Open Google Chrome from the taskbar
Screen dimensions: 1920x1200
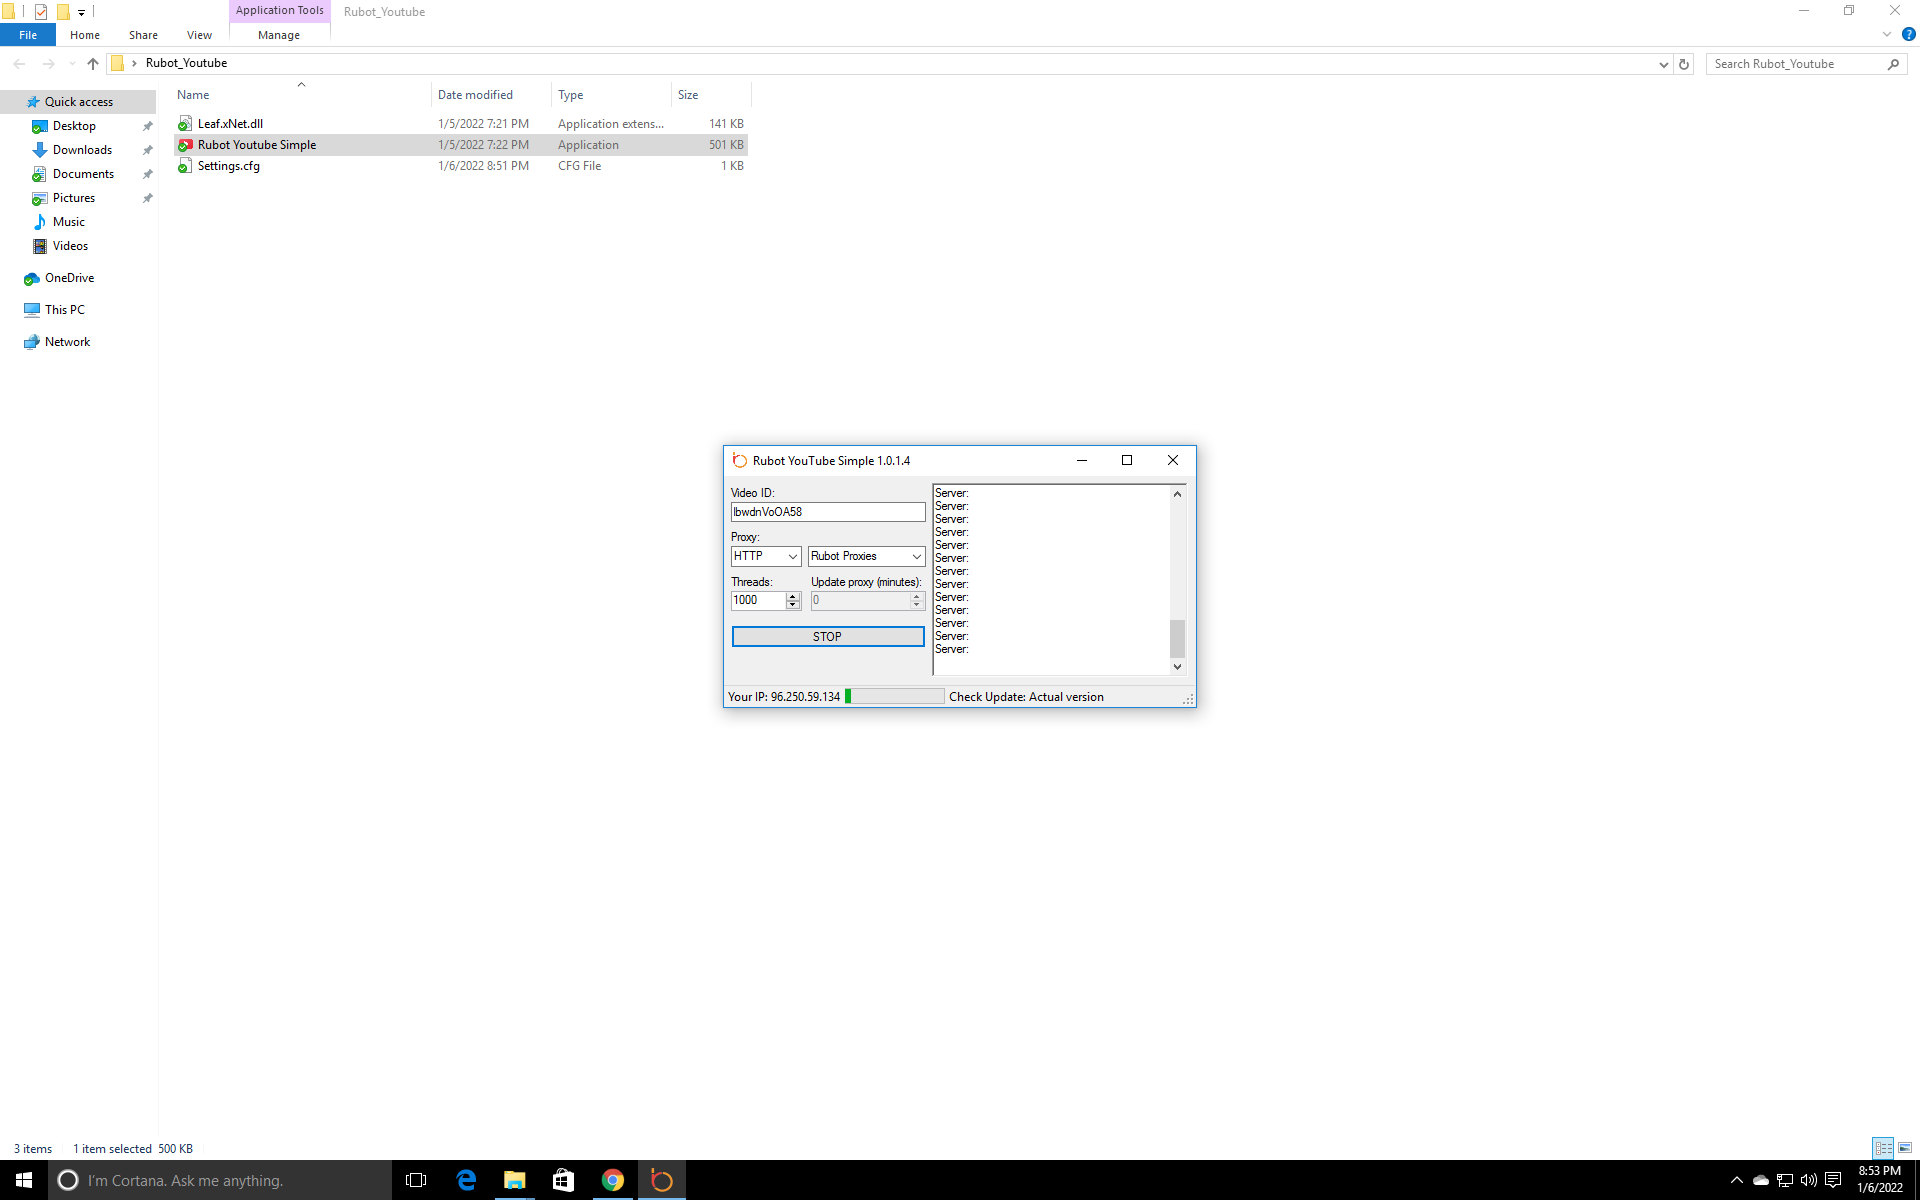[612, 1180]
